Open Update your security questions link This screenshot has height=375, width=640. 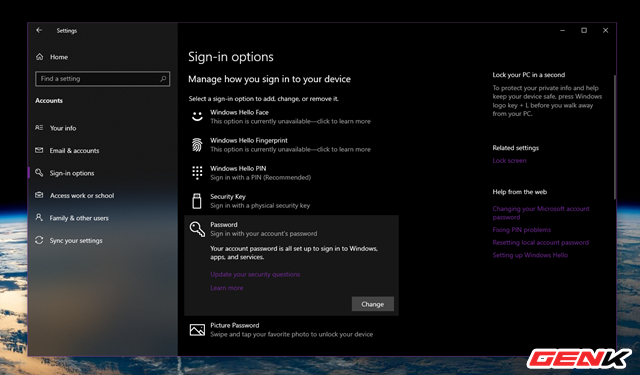click(x=255, y=274)
